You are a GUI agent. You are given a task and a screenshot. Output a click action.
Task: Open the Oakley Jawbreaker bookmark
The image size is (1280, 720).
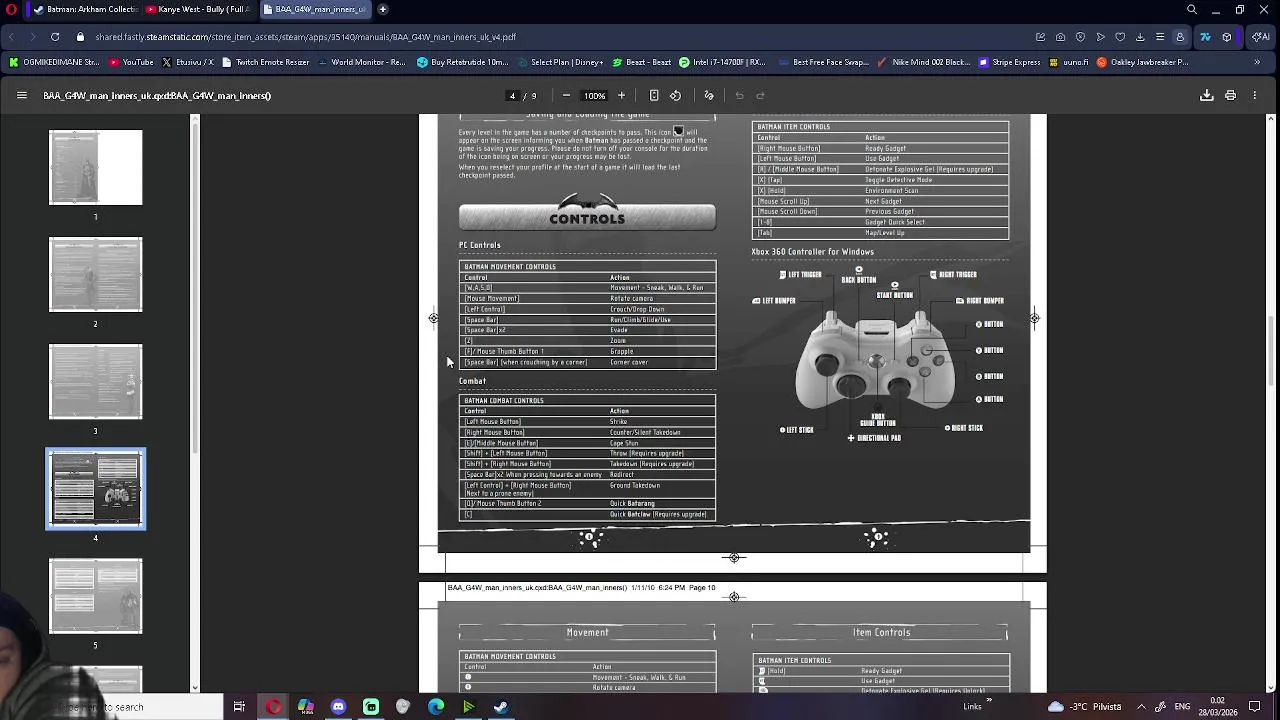(1143, 62)
